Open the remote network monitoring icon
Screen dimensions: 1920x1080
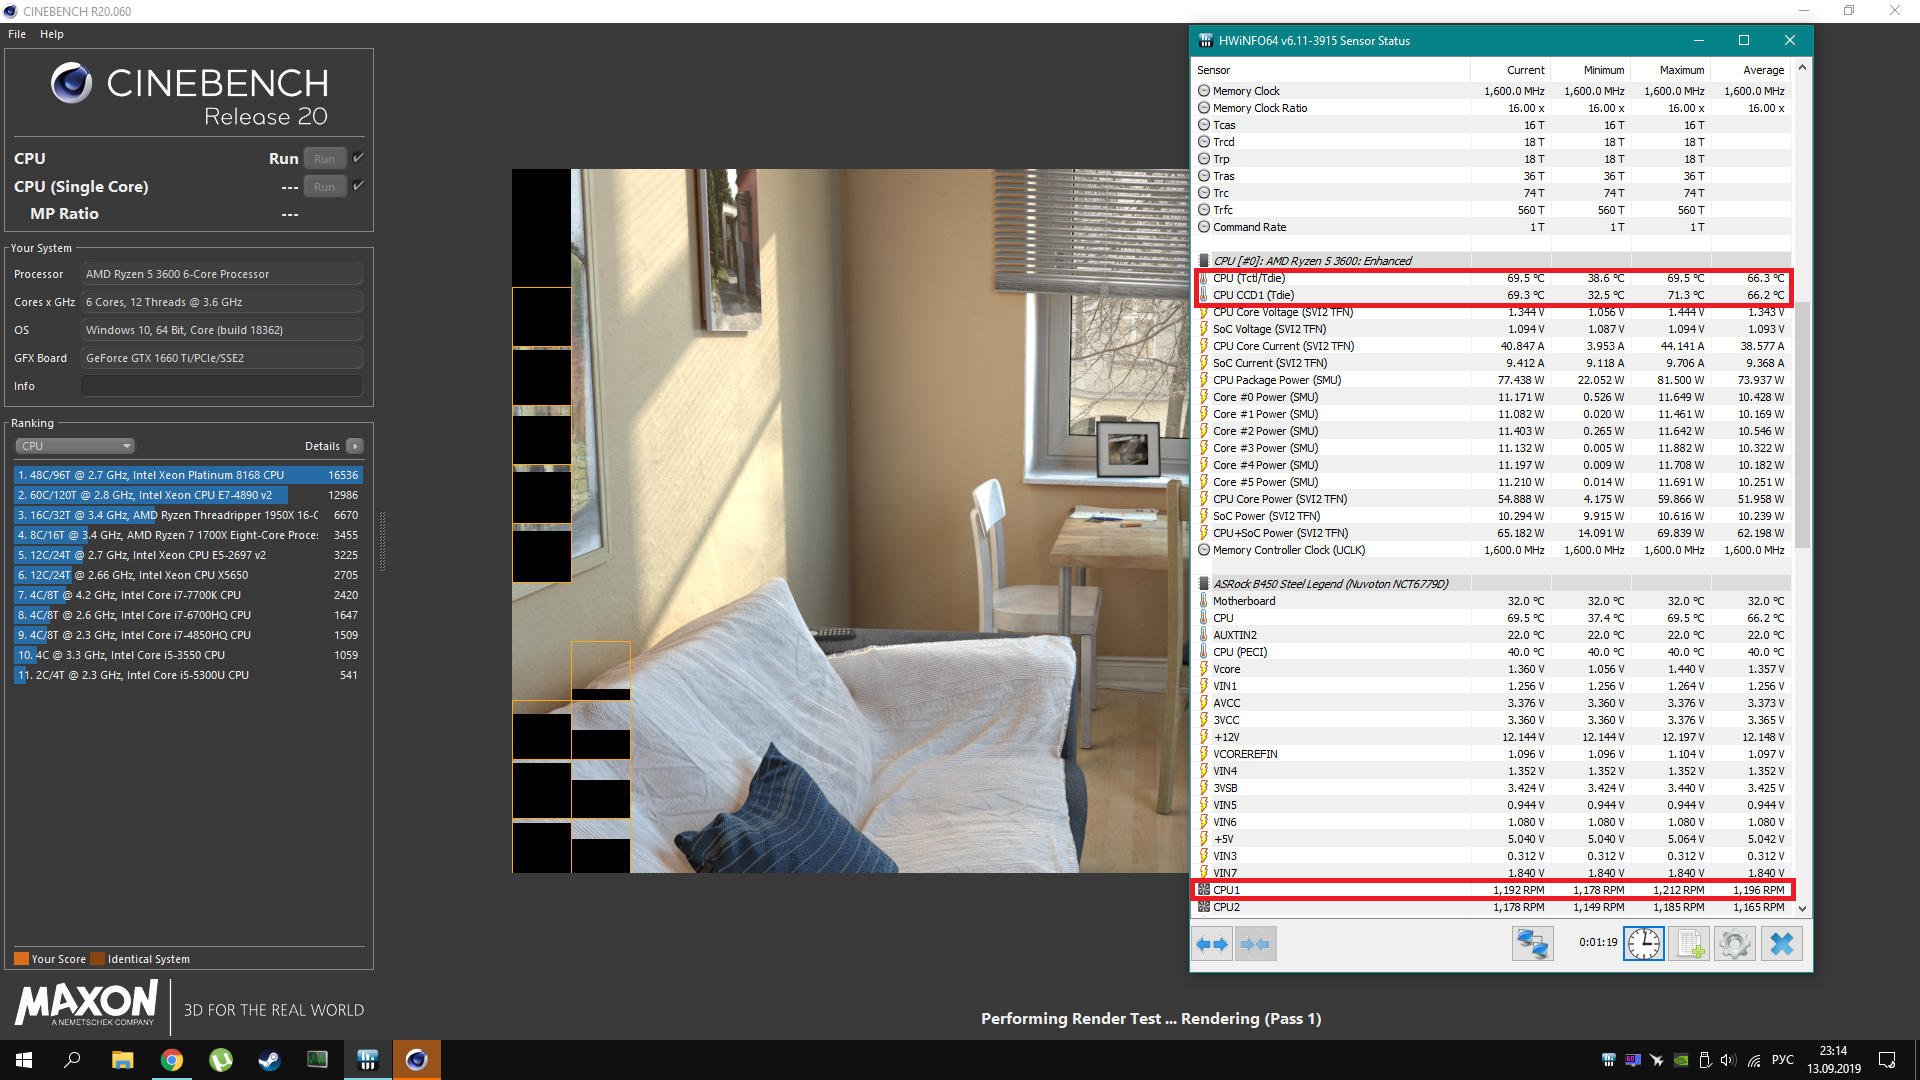[x=1532, y=944]
